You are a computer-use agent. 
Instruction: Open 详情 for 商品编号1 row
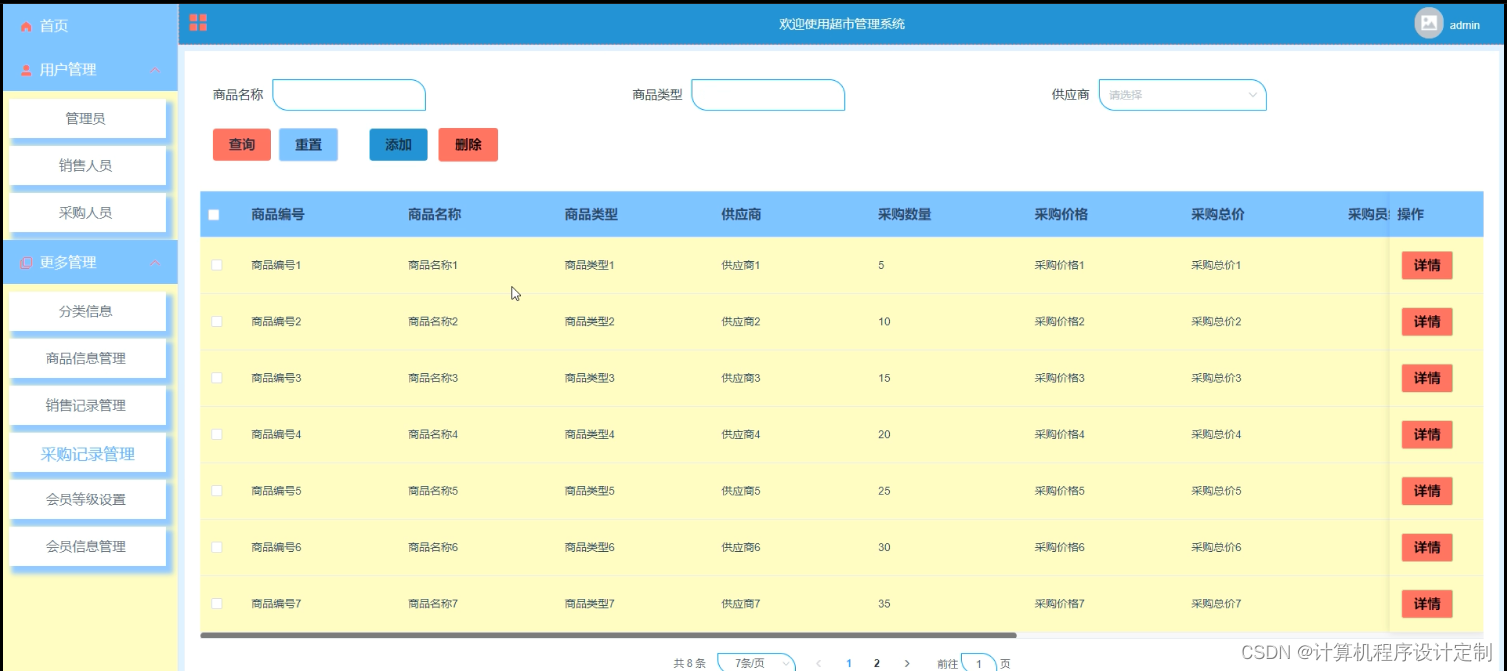(1427, 265)
